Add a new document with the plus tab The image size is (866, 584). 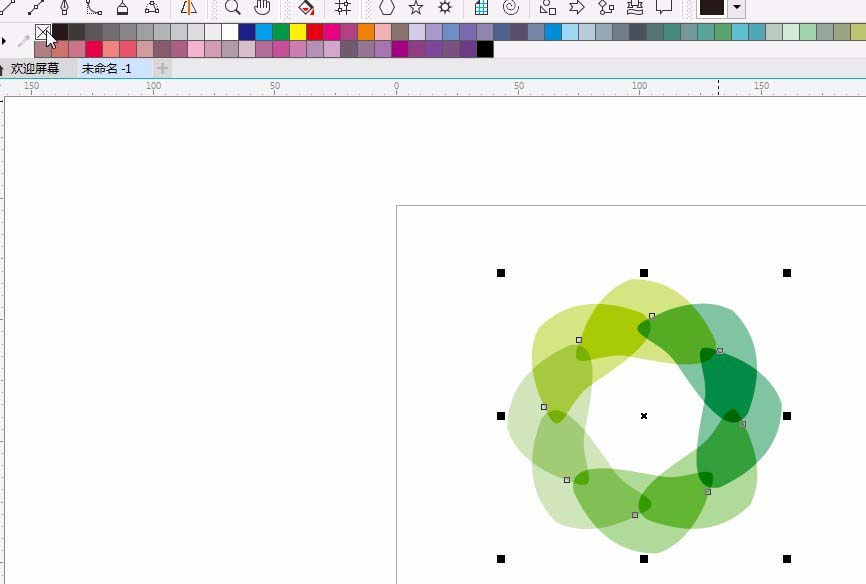coord(162,69)
